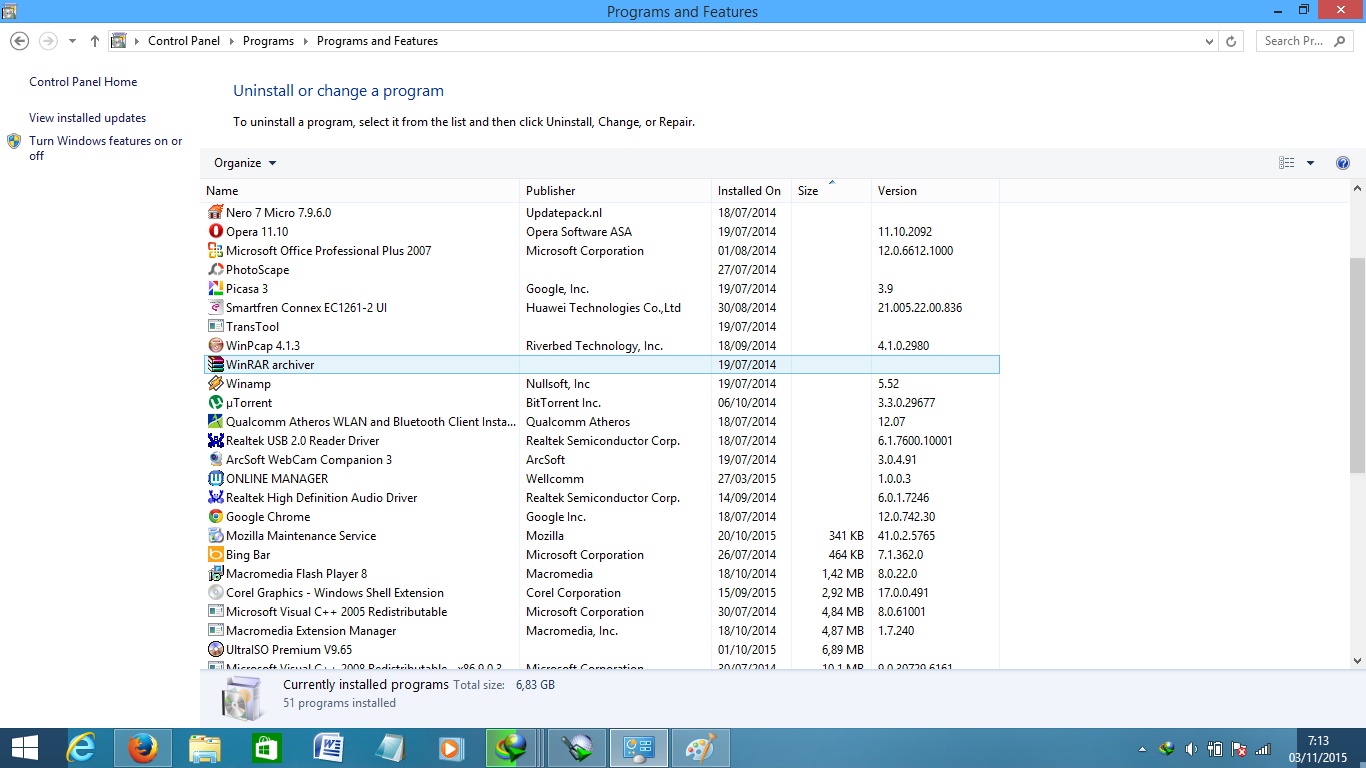Click the WinPcap 4.1.3 icon

pyautogui.click(x=215, y=345)
